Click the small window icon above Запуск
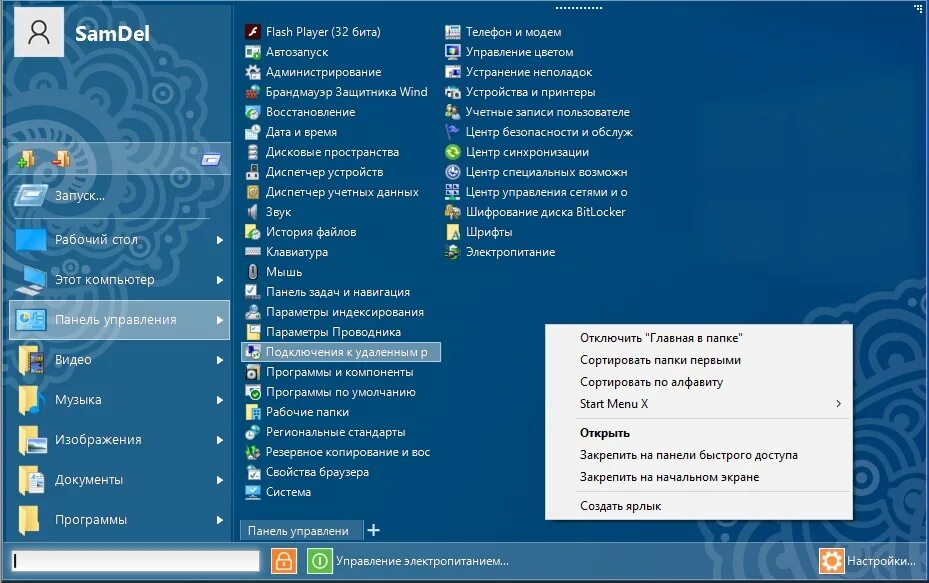Viewport: 929px width, 583px height. tap(211, 159)
